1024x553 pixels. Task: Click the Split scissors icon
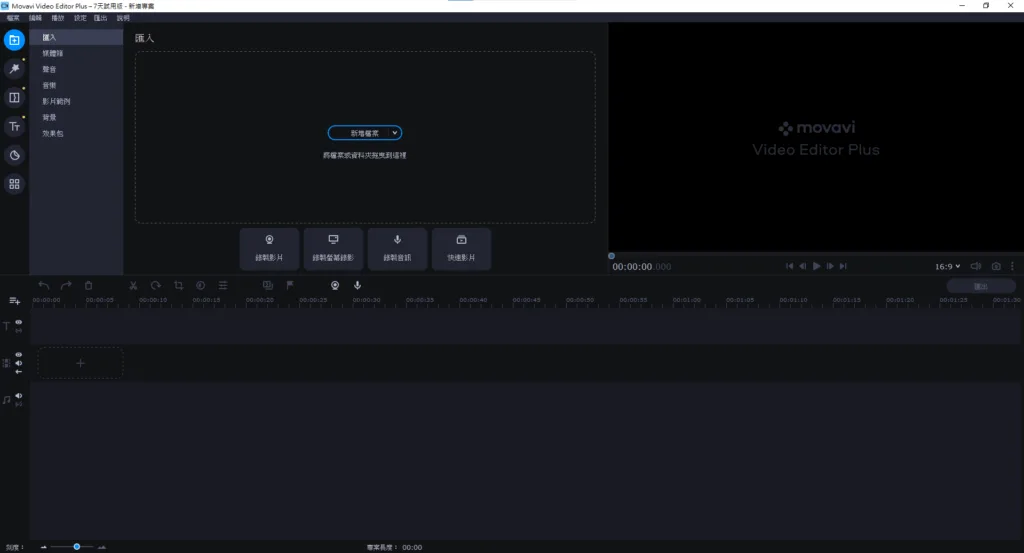(x=133, y=285)
